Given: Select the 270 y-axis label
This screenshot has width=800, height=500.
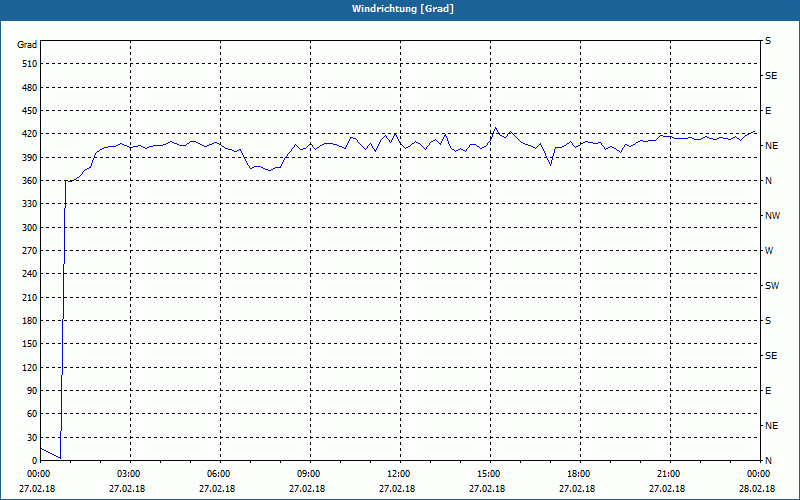Looking at the screenshot, I should tap(30, 251).
